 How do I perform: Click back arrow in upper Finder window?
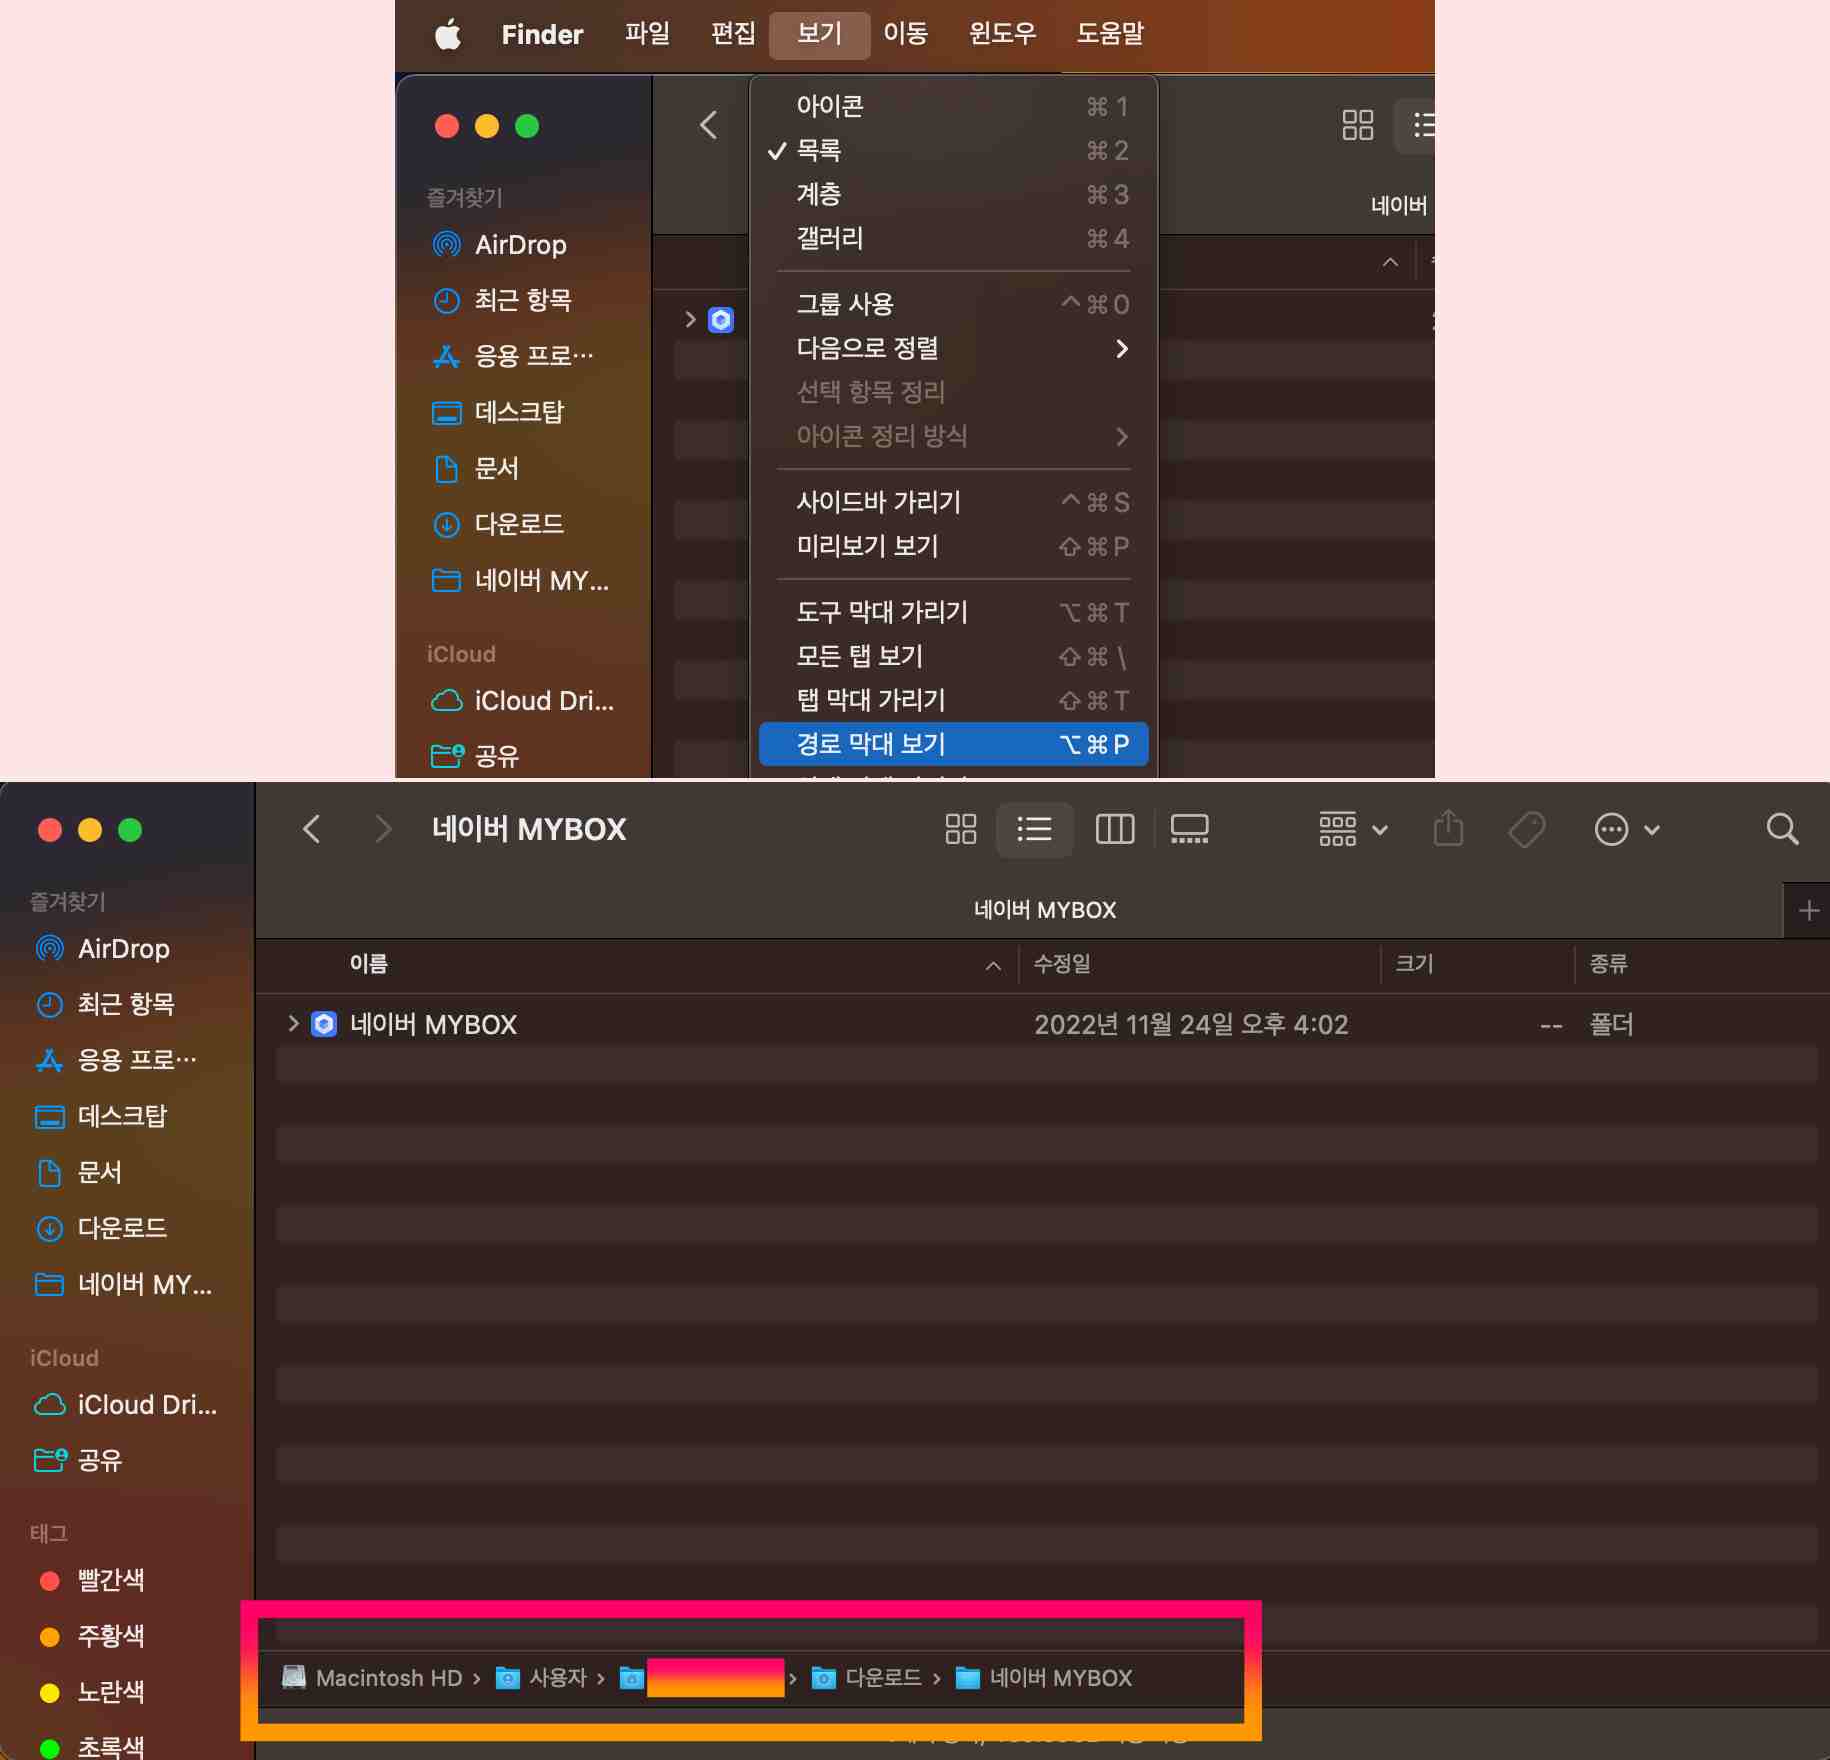tap(709, 125)
